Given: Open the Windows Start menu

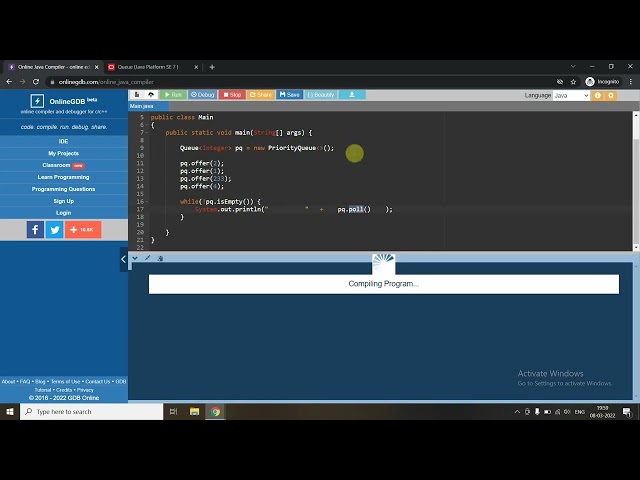Looking at the screenshot, I should (10, 412).
